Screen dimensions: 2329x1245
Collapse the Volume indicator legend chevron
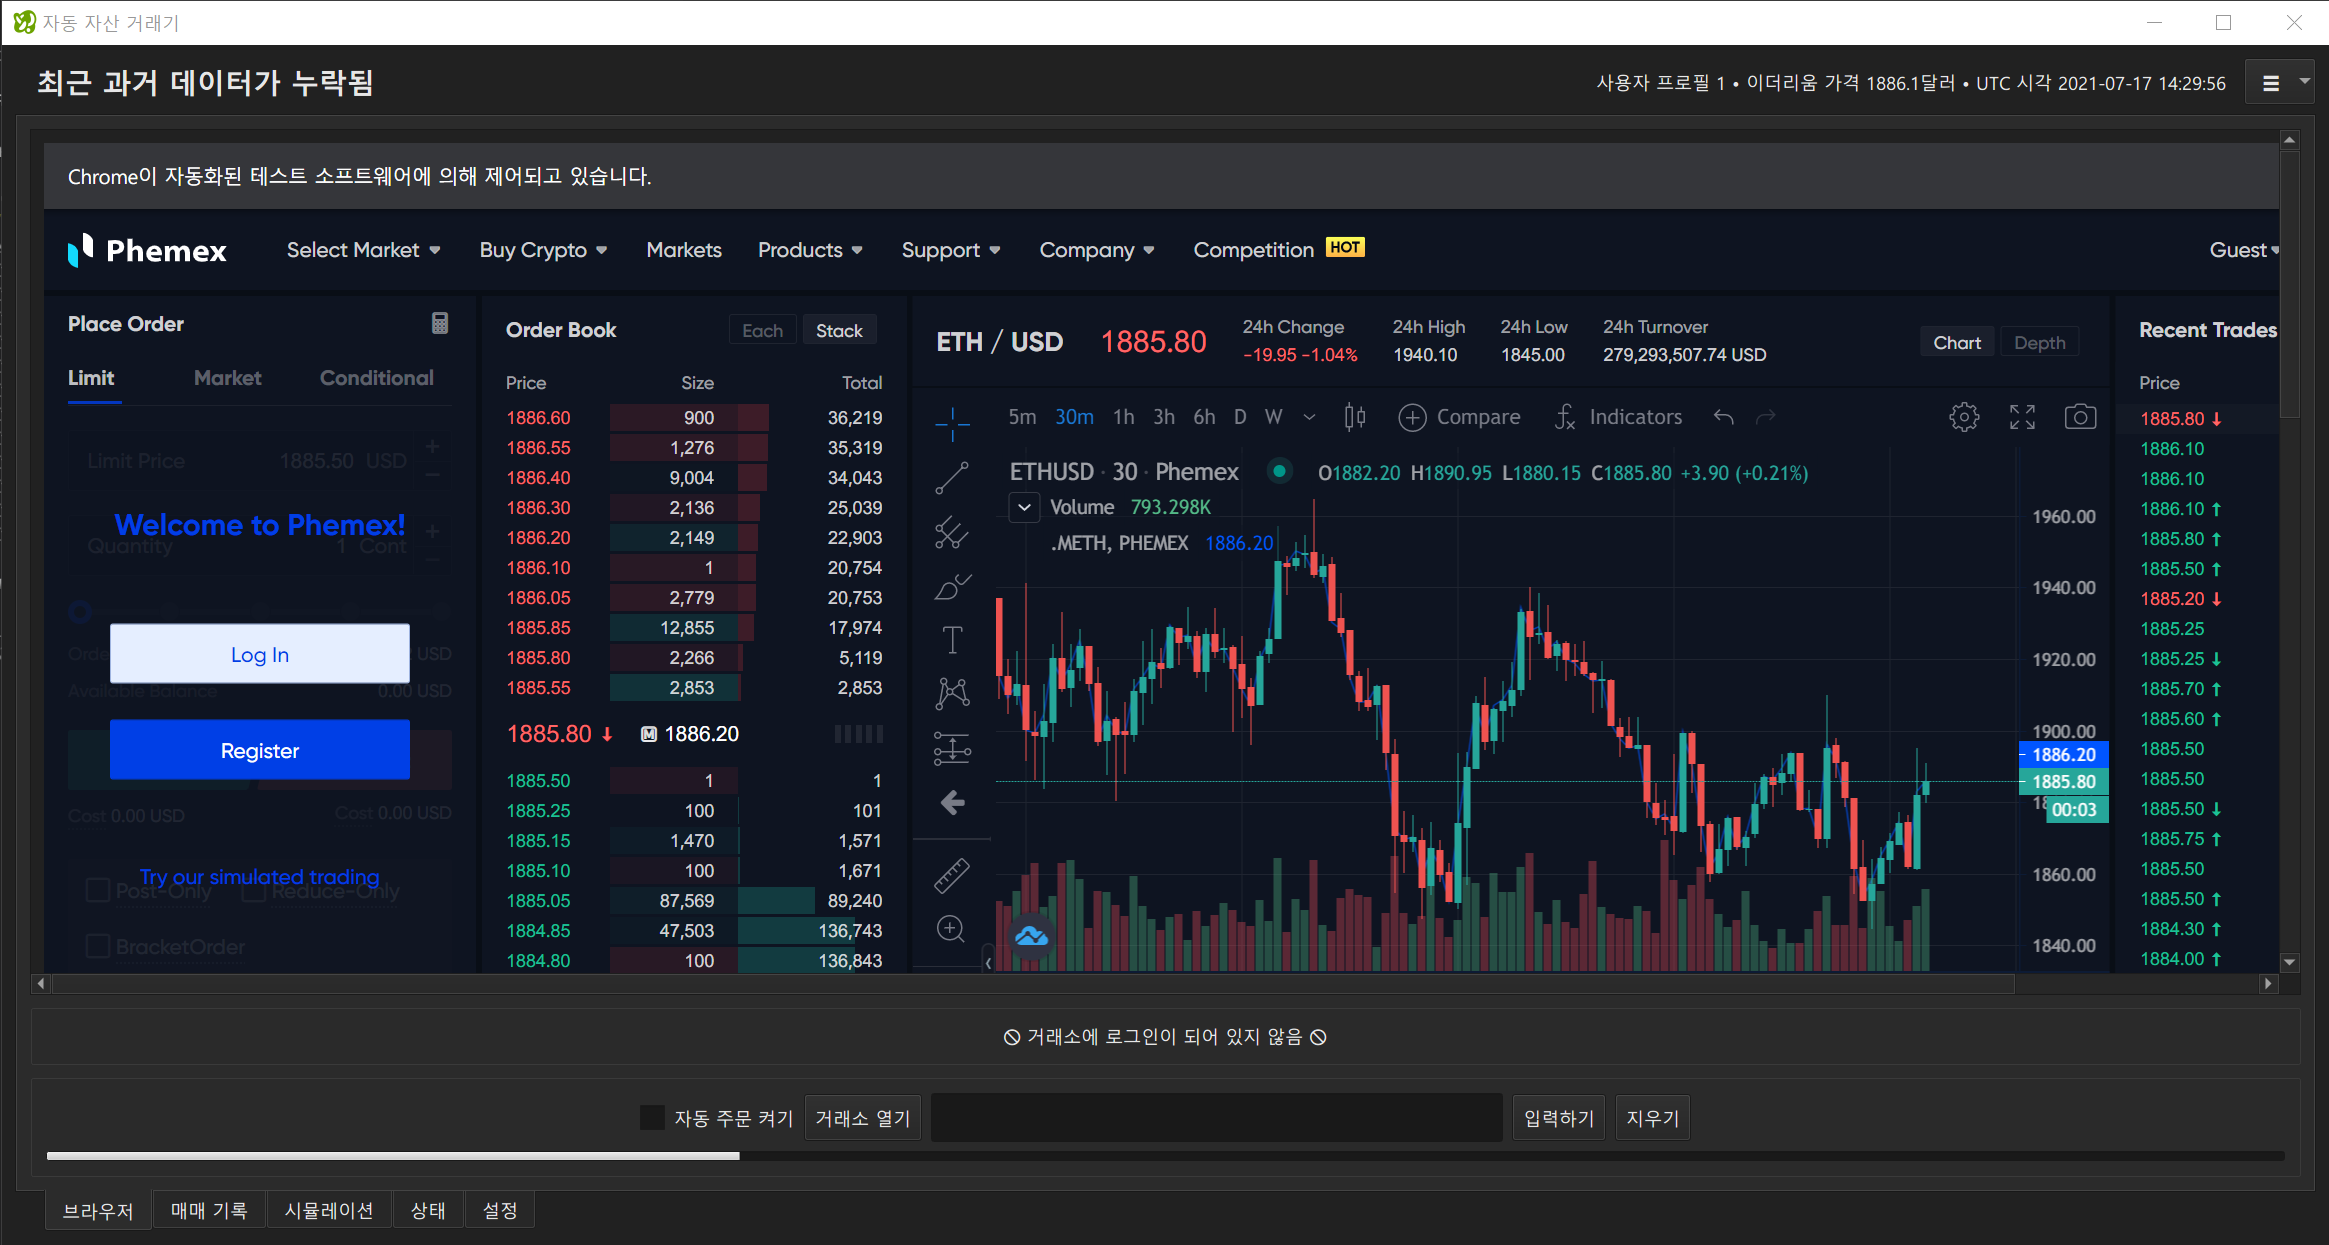point(1024,507)
